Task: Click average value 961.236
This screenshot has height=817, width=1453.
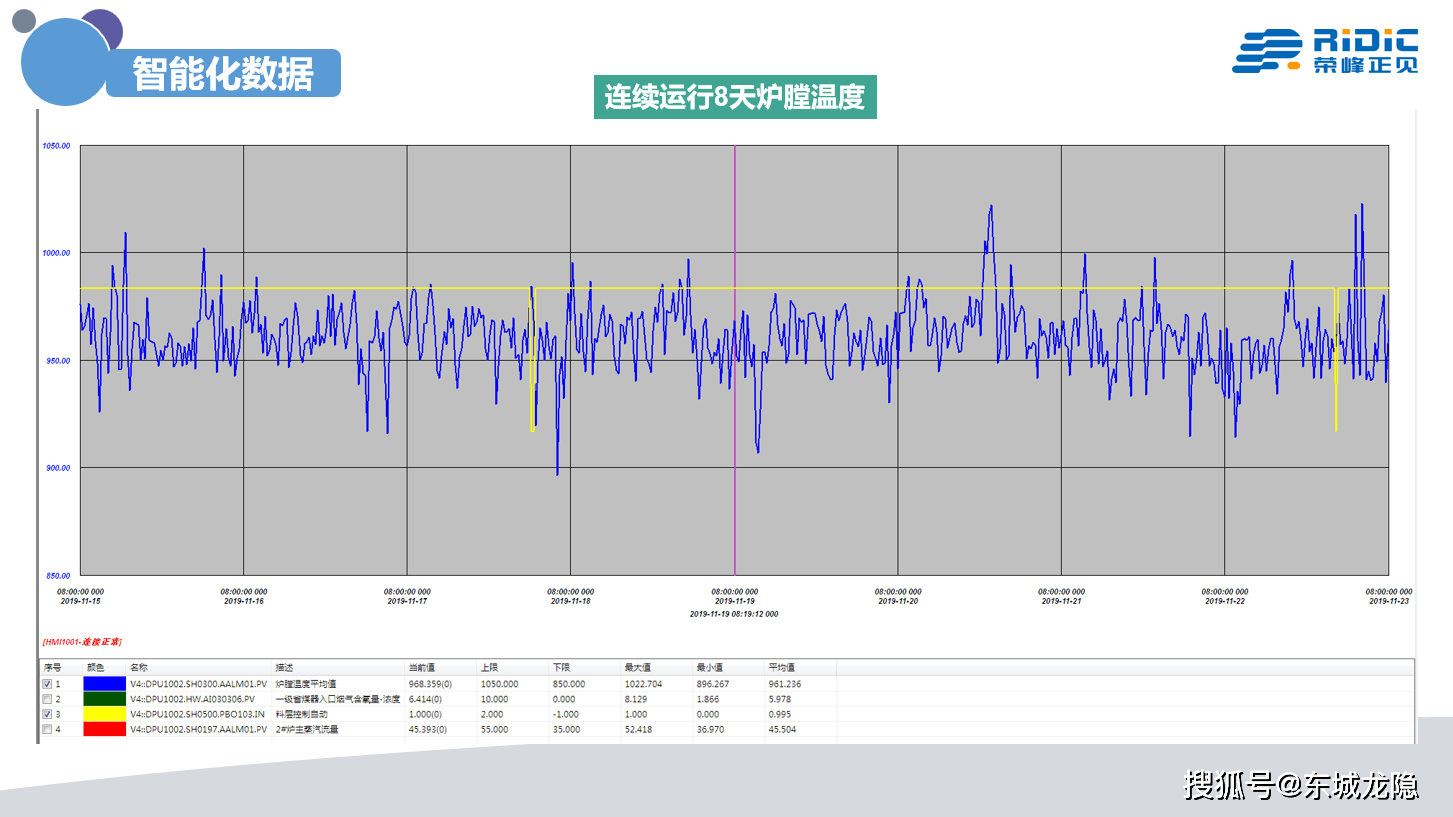Action: [x=785, y=684]
